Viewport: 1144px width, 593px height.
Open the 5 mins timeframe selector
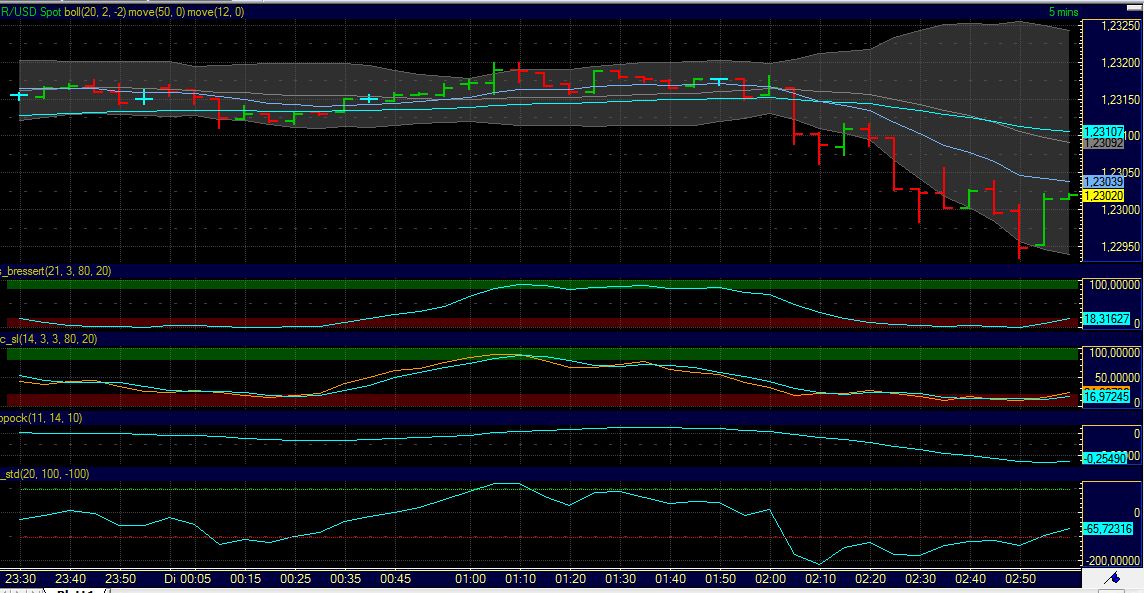[x=1065, y=13]
